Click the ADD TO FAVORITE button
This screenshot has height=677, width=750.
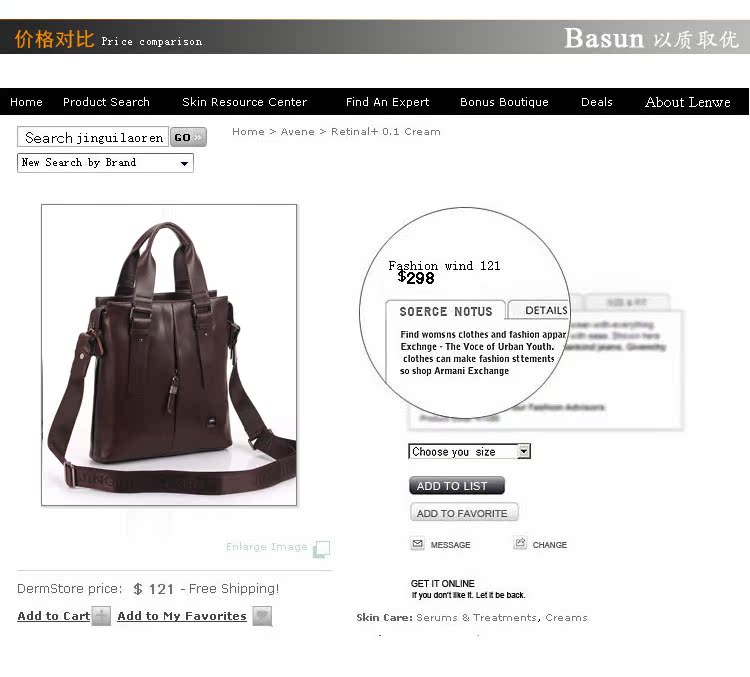tap(464, 513)
